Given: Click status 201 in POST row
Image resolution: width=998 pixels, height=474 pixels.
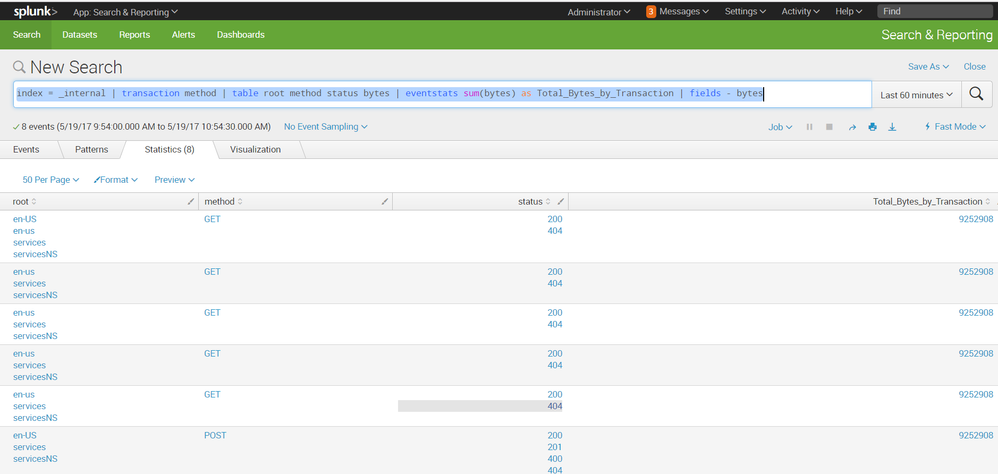Looking at the screenshot, I should 555,447.
